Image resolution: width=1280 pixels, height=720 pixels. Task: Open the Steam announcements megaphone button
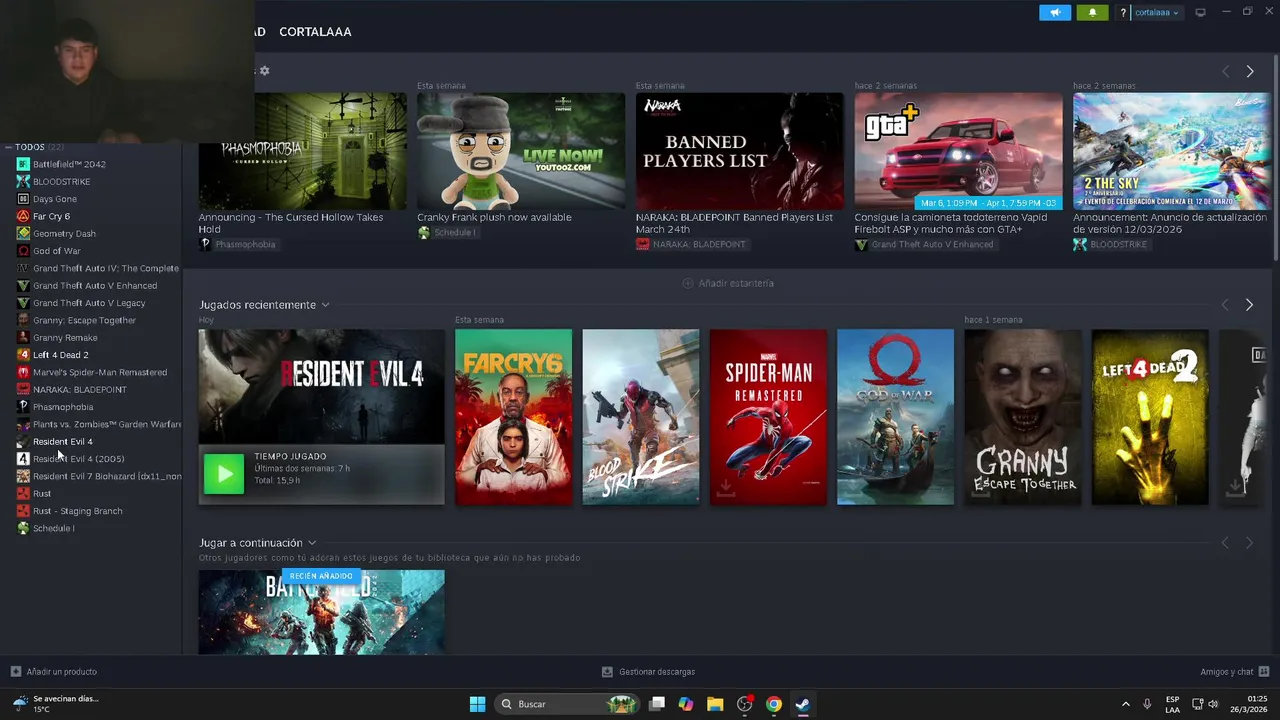coord(1055,12)
